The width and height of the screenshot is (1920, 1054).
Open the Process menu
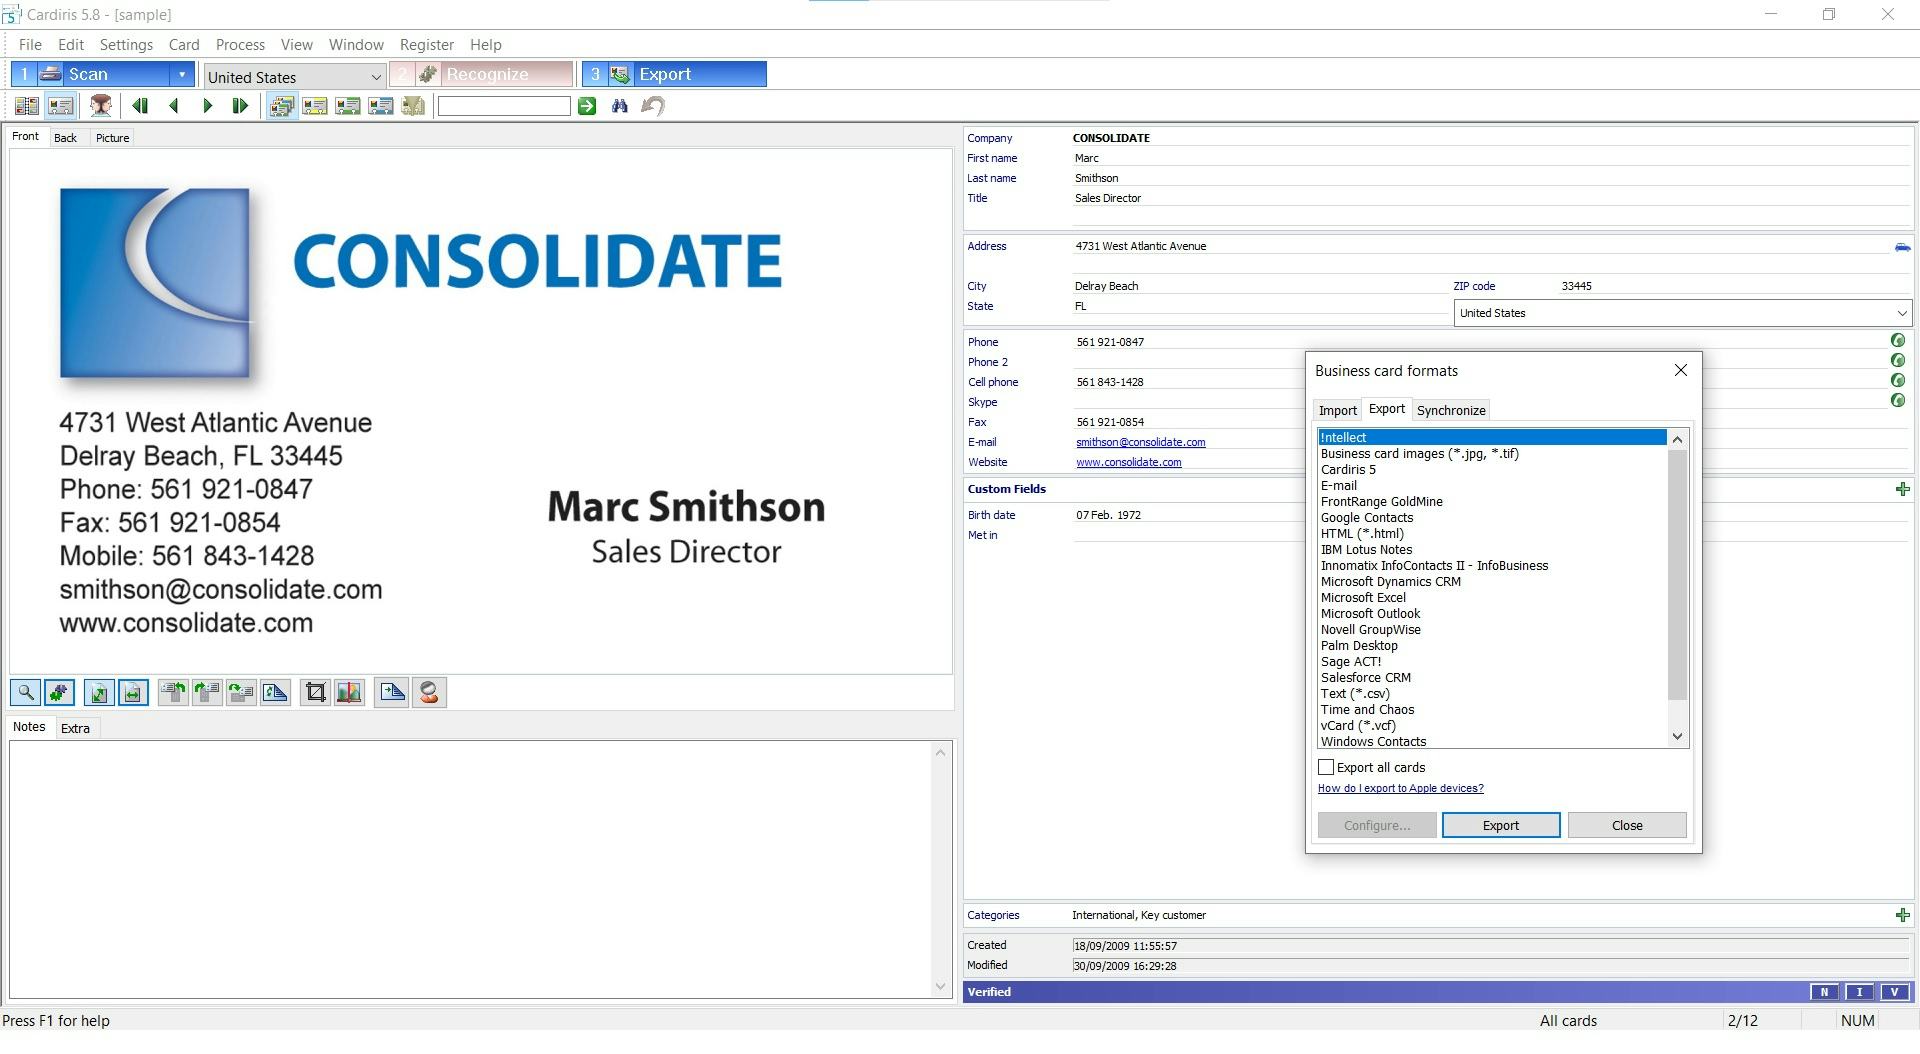[x=240, y=45]
